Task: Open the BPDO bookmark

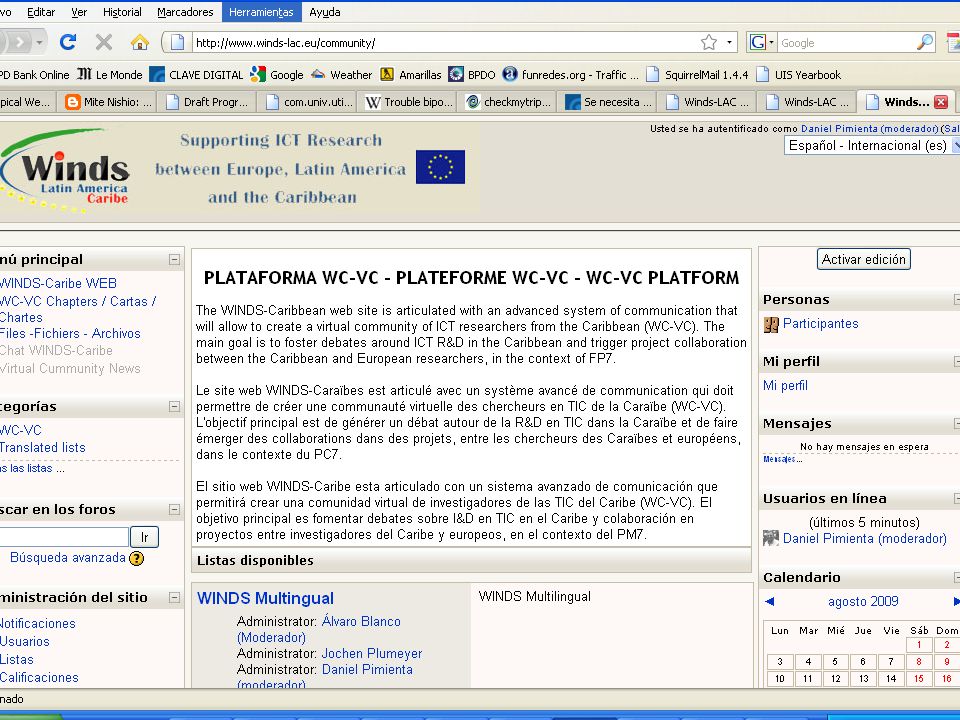Action: (471, 75)
